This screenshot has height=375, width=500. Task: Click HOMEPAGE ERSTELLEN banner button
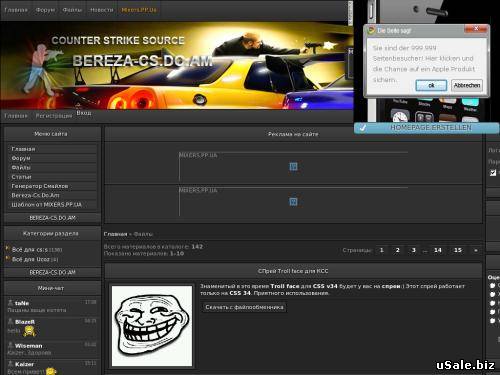coord(427,128)
